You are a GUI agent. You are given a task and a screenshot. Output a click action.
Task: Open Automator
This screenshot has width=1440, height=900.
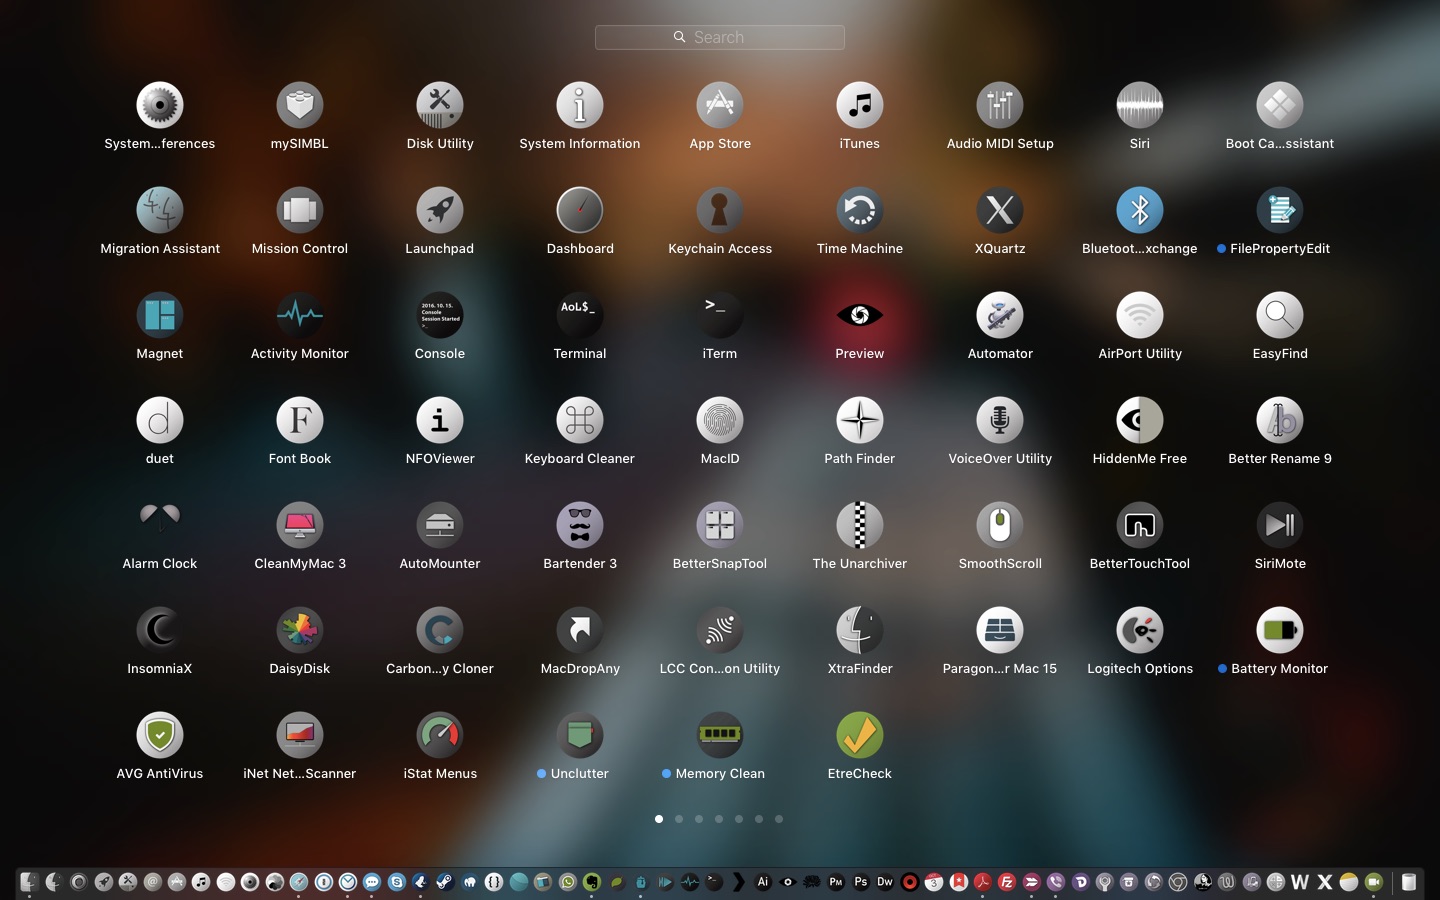click(1000, 315)
